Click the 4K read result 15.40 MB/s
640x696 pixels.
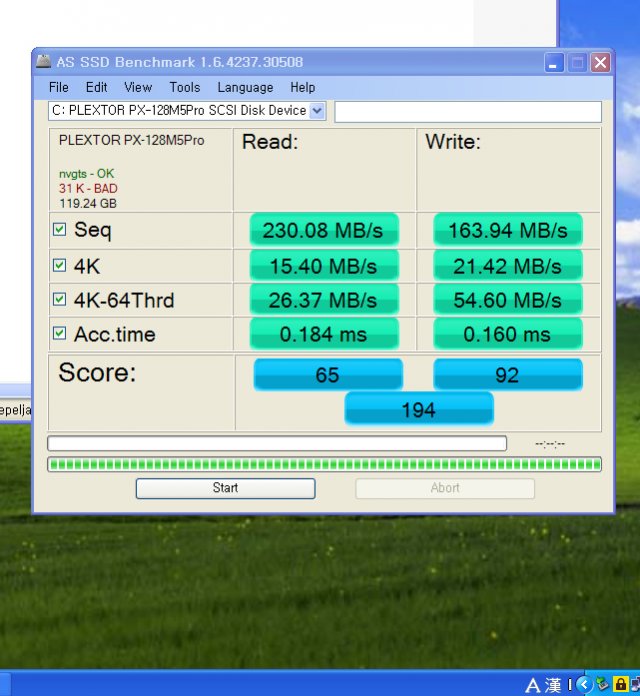click(324, 265)
